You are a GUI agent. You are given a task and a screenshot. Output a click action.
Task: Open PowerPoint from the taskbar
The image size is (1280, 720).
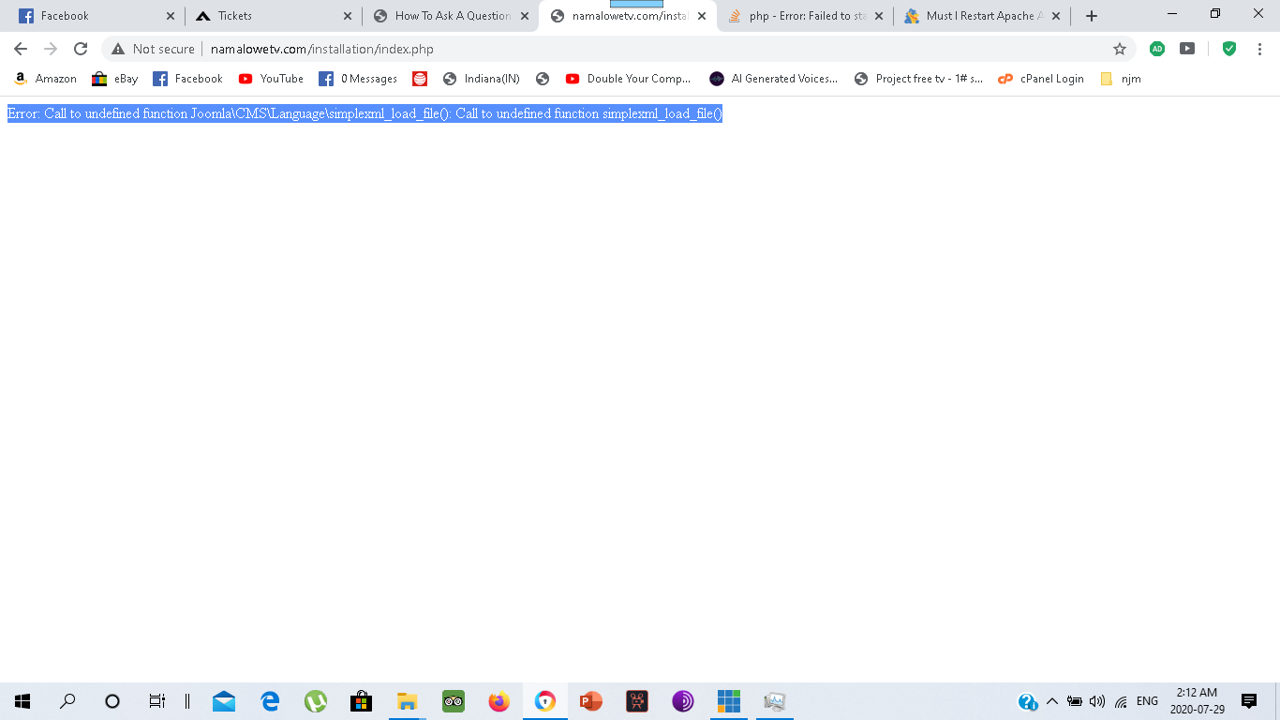click(x=591, y=701)
